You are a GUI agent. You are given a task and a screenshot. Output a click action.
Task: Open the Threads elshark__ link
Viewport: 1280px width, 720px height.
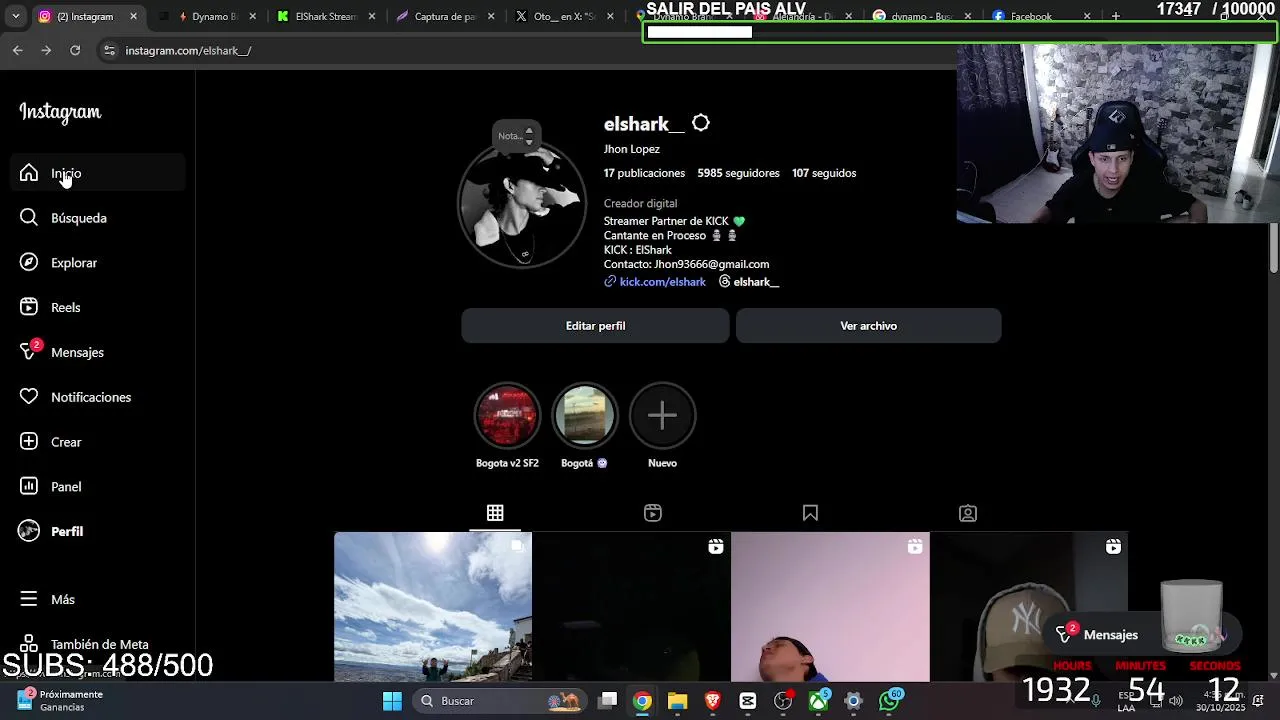pos(748,282)
